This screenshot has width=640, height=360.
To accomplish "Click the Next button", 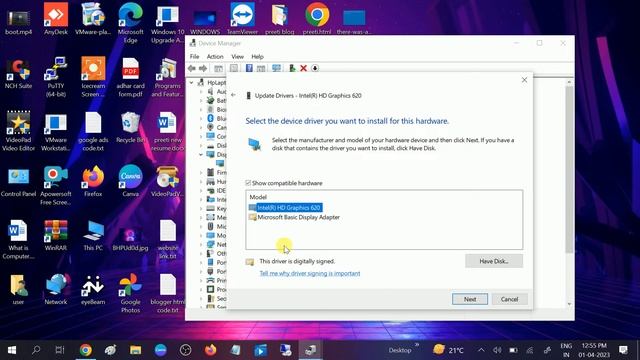I will coord(470,299).
